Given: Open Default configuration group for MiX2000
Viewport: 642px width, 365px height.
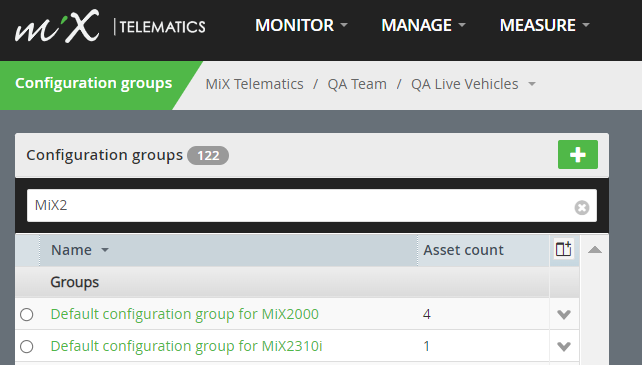Looking at the screenshot, I should [x=184, y=314].
